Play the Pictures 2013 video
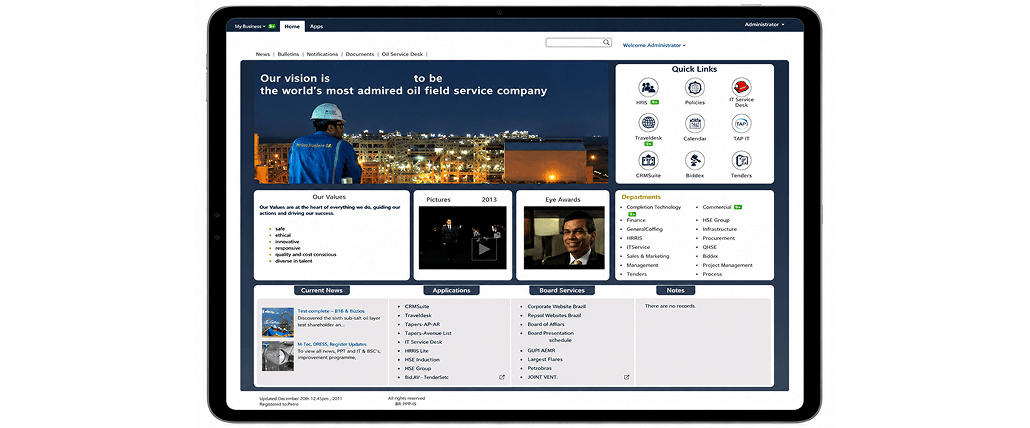Viewport: 1030px width, 428px height. click(x=484, y=249)
